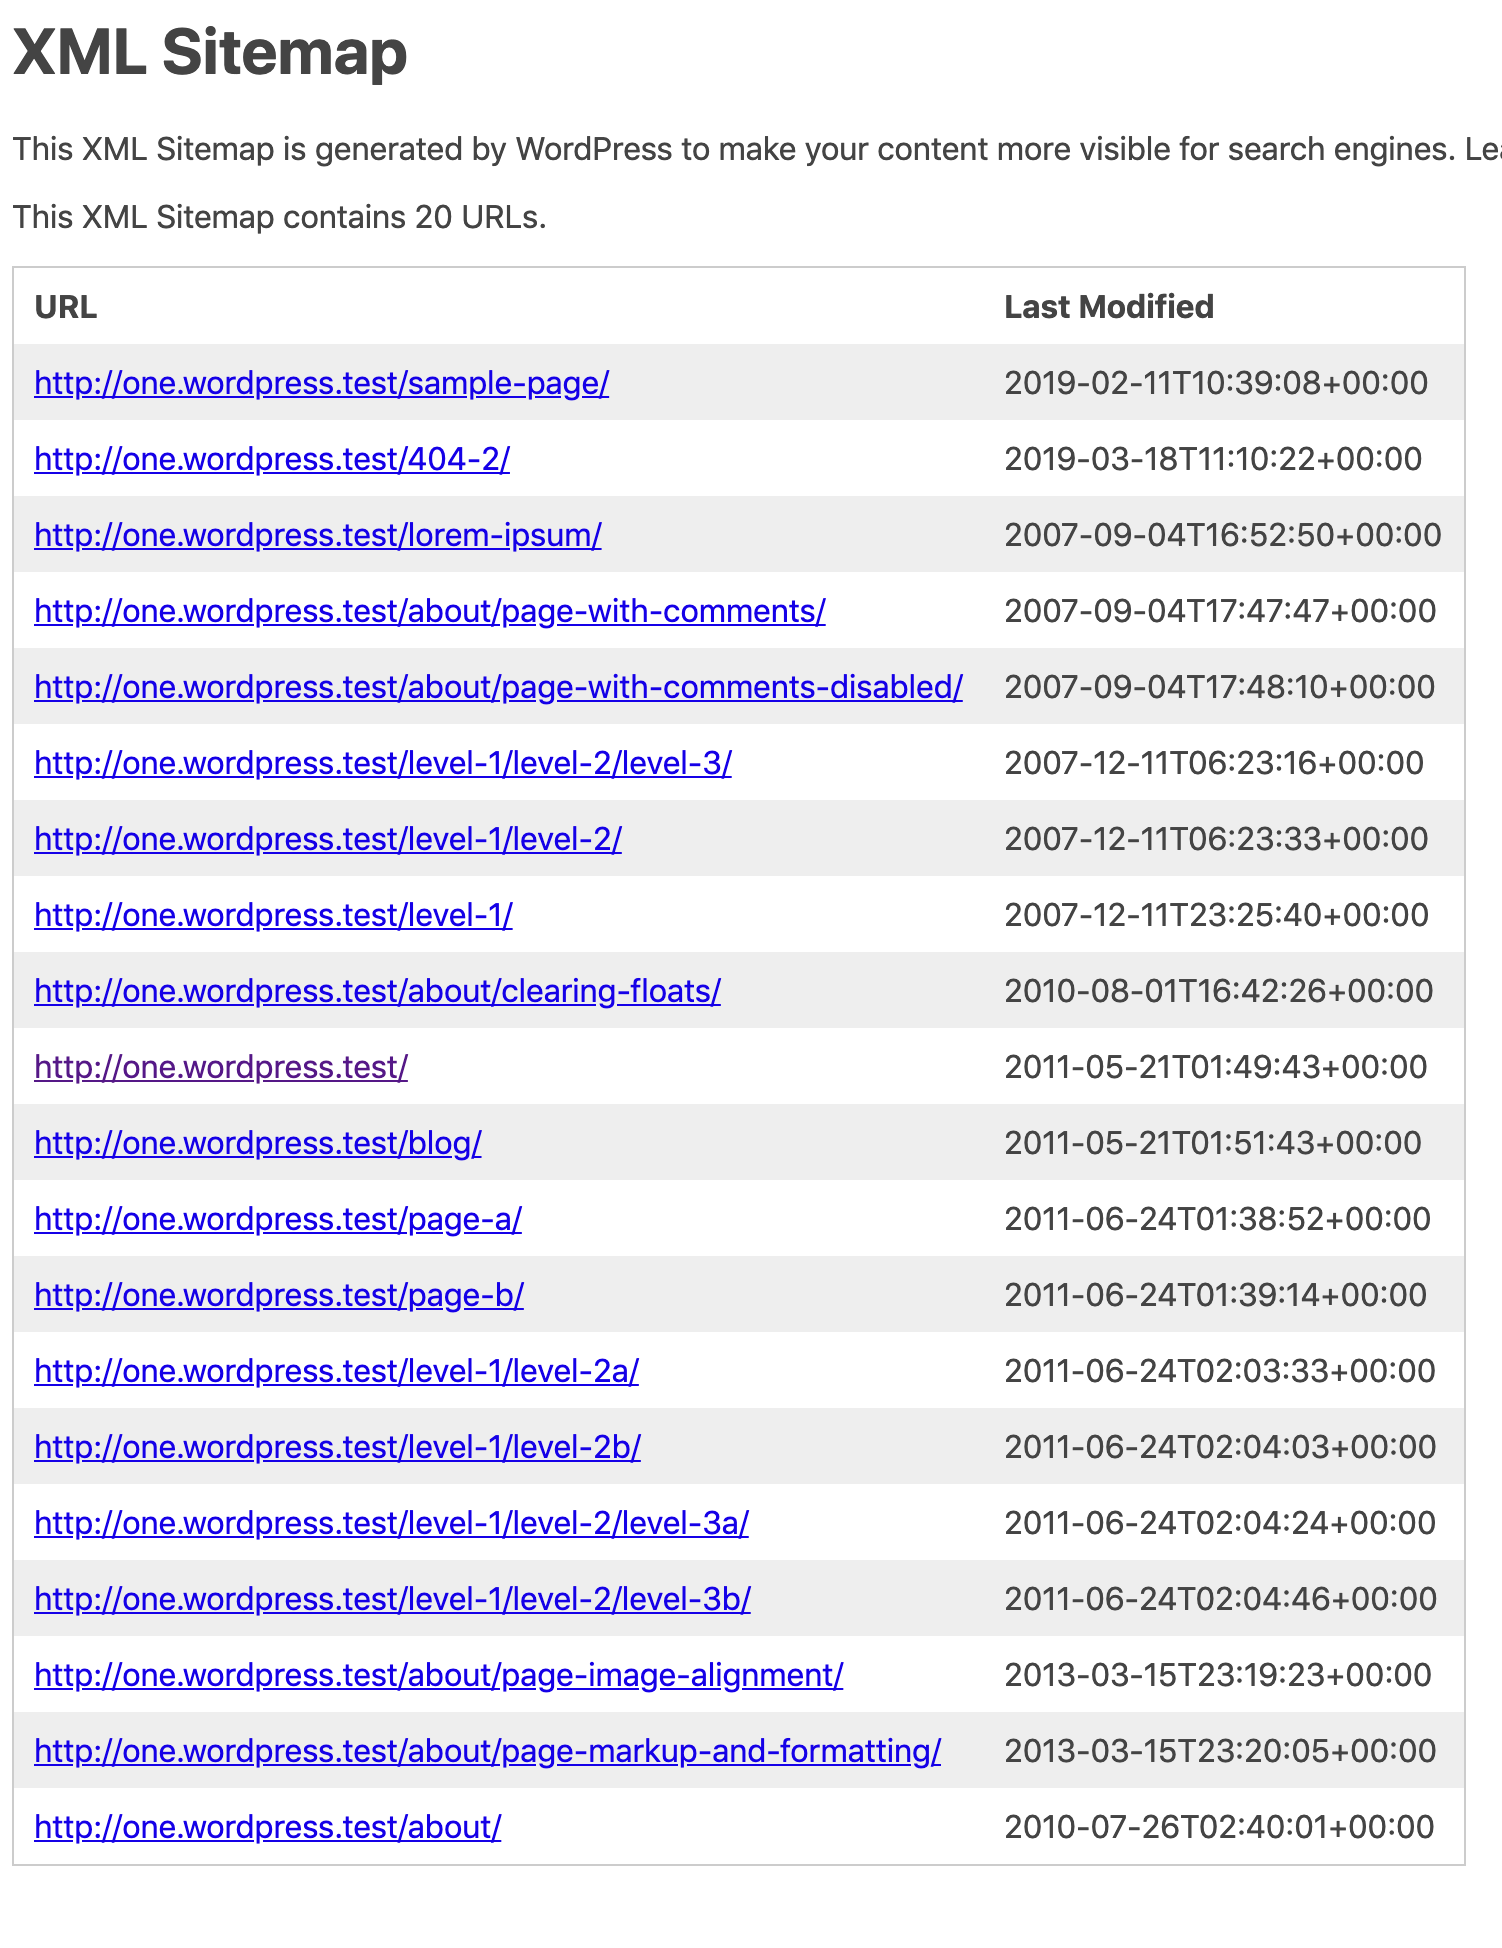Click the level-1 URL link
The image size is (1502, 1948).
click(272, 915)
